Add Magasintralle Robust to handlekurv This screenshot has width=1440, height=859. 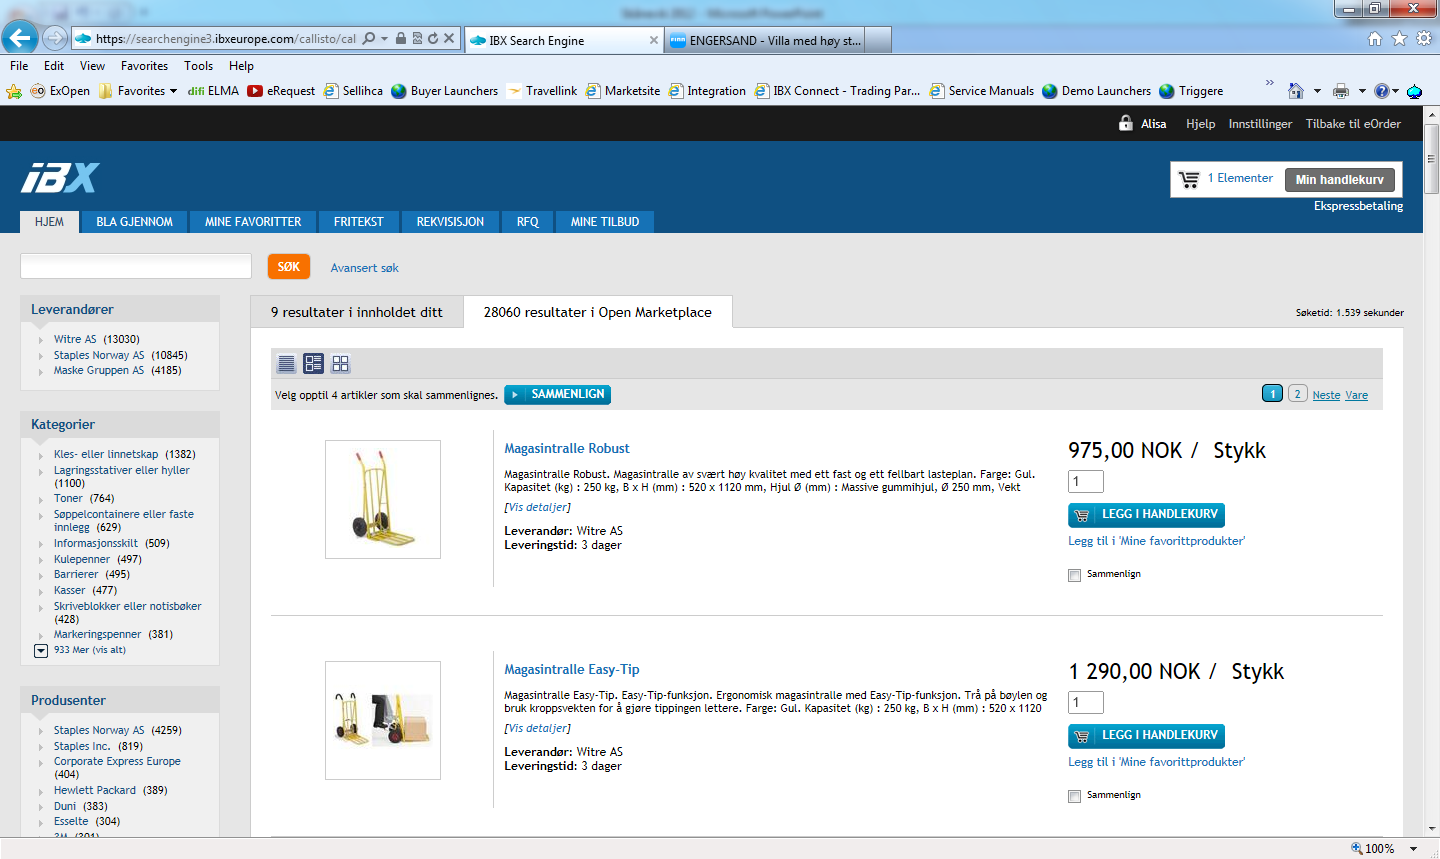tap(1146, 515)
